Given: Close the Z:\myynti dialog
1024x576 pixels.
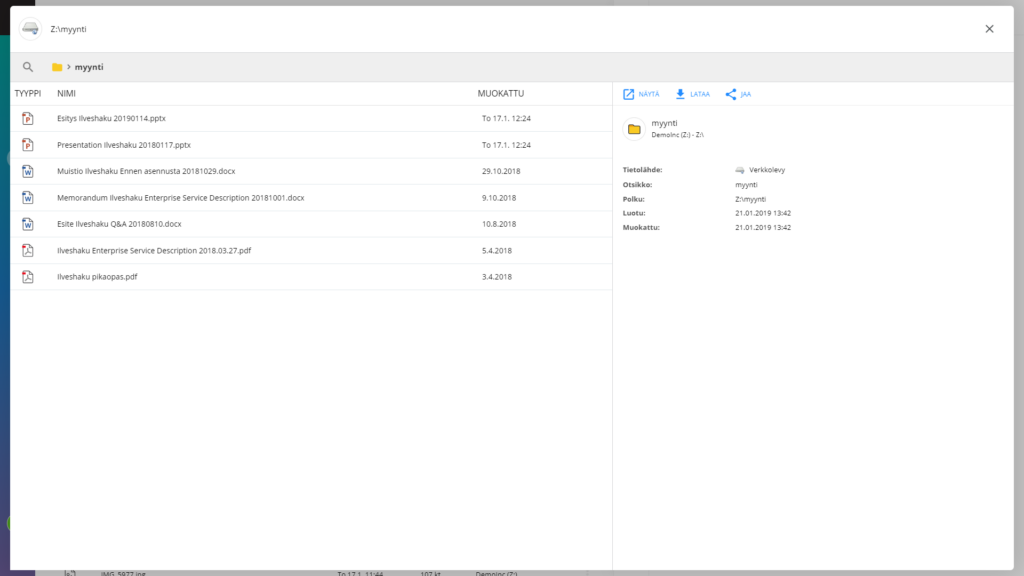Looking at the screenshot, I should click(x=989, y=29).
